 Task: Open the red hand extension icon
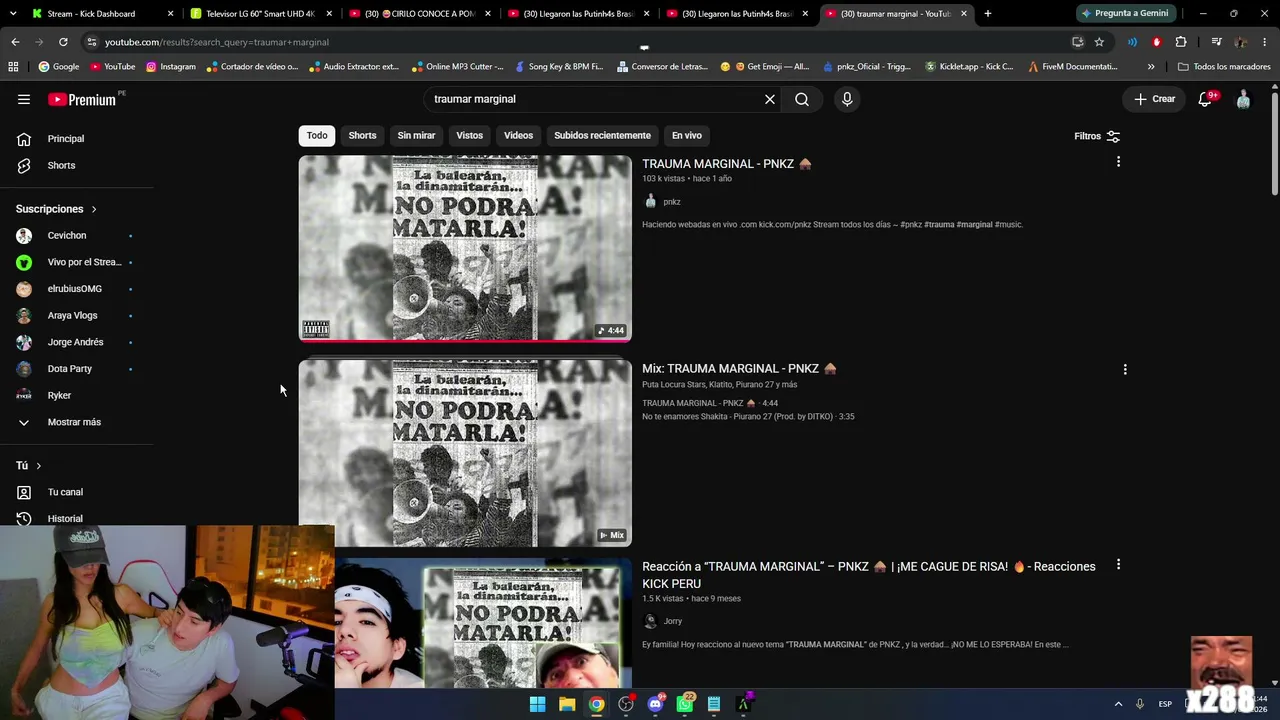[1157, 42]
